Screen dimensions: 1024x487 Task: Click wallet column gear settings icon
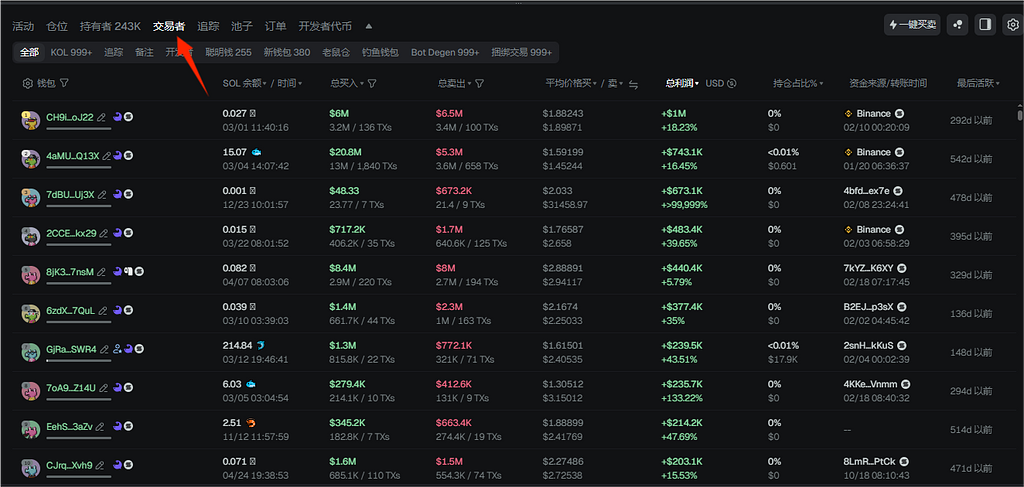(x=28, y=84)
